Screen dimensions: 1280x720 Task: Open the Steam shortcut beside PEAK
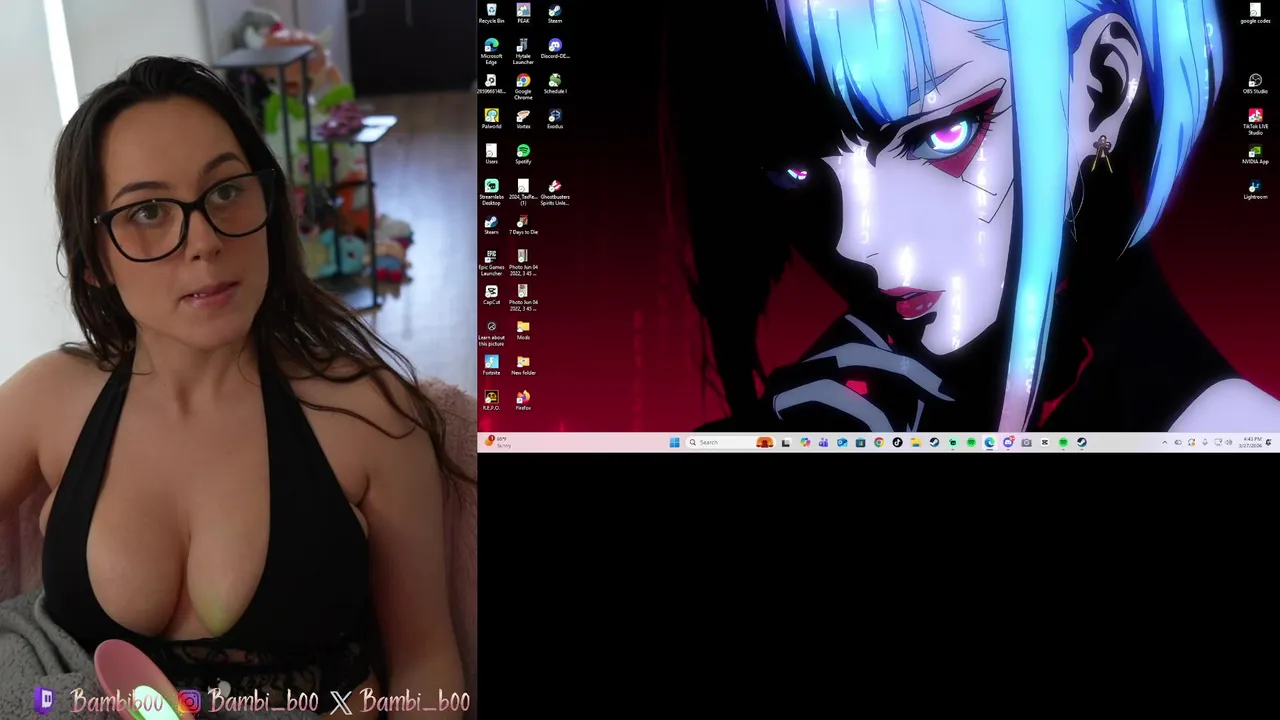coord(555,13)
